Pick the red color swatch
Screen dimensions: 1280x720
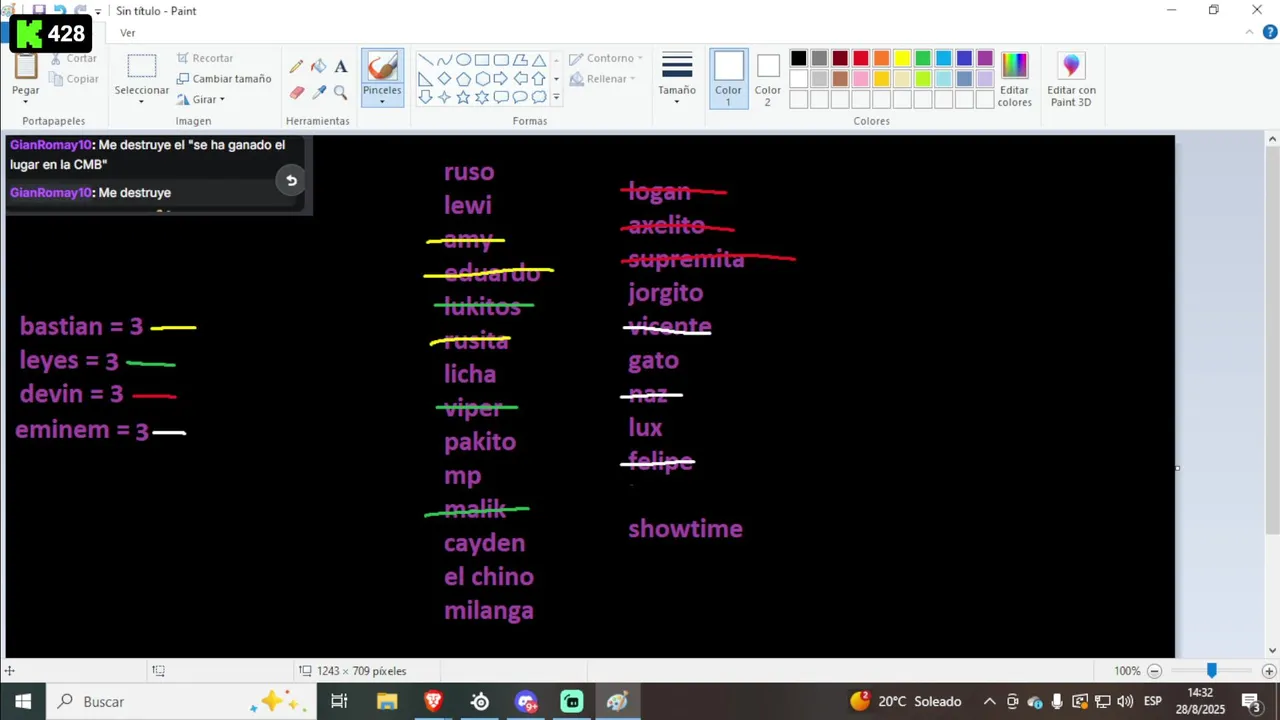pyautogui.click(x=861, y=58)
